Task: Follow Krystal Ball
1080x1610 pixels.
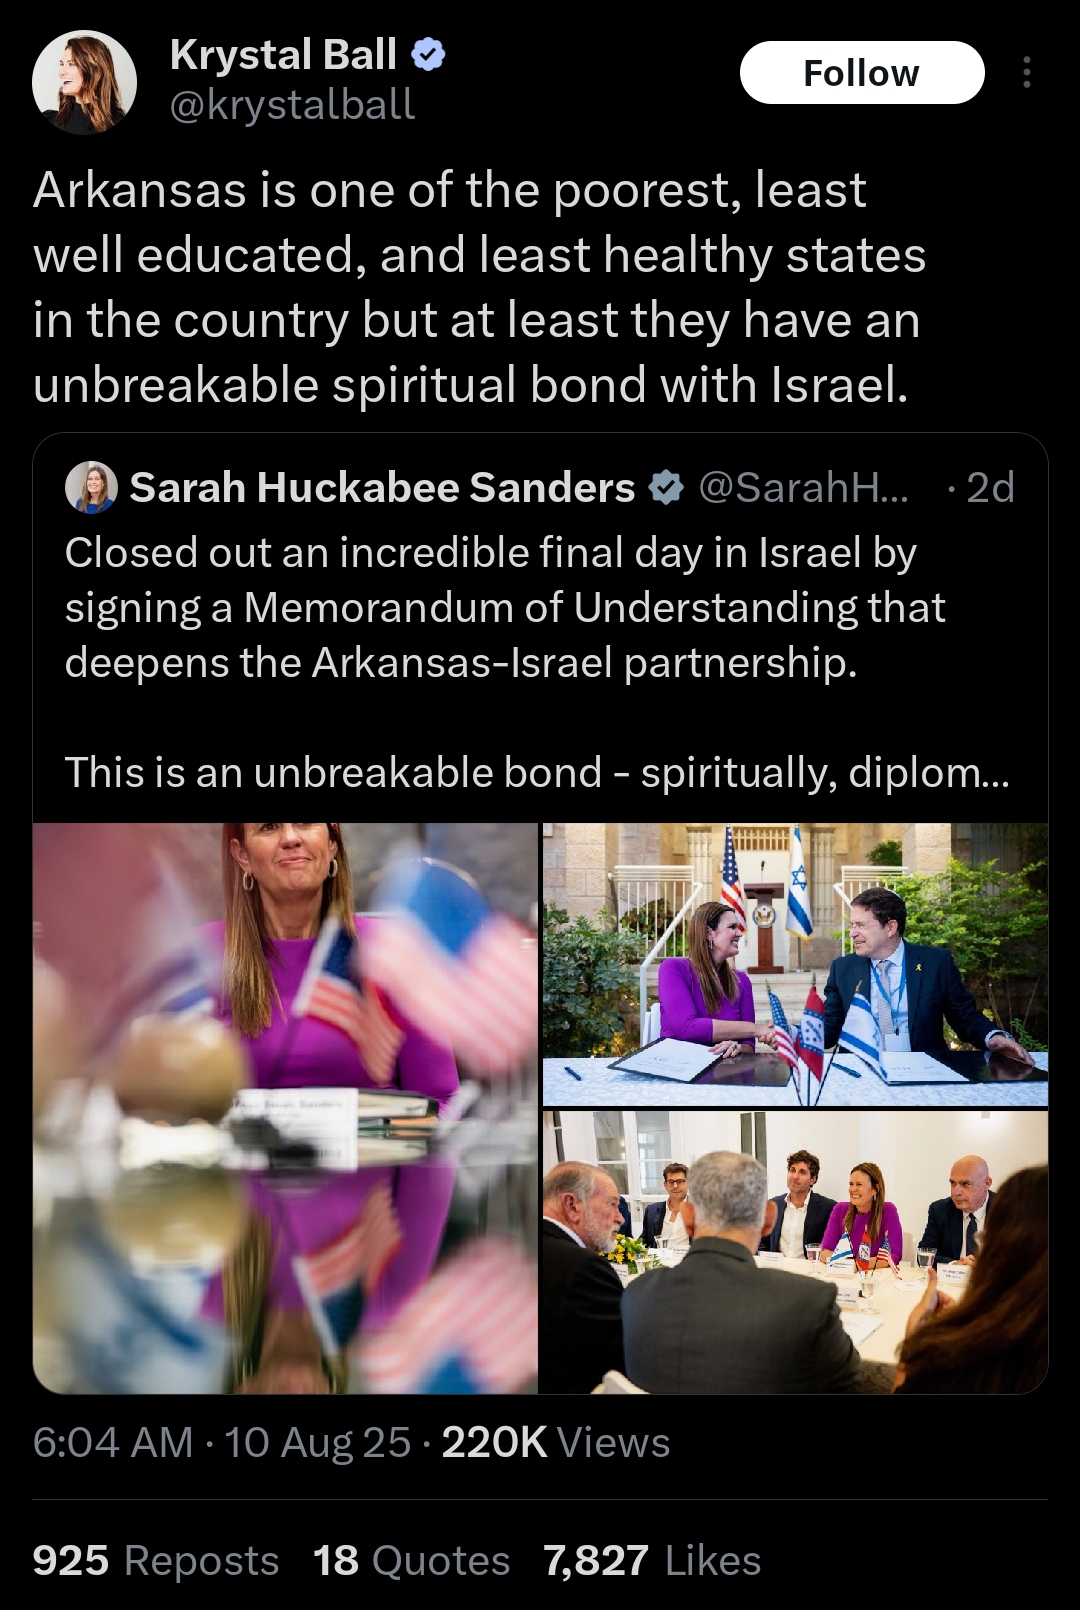Action: [x=862, y=73]
